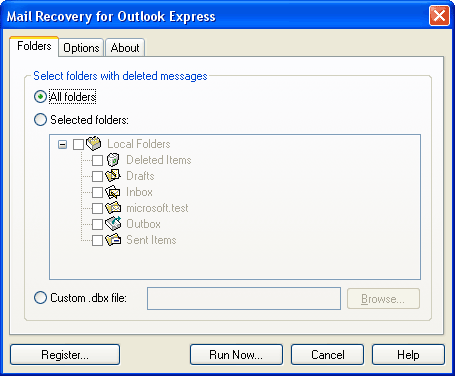Tick the Inbox checkbox
The image size is (455, 376).
97,192
